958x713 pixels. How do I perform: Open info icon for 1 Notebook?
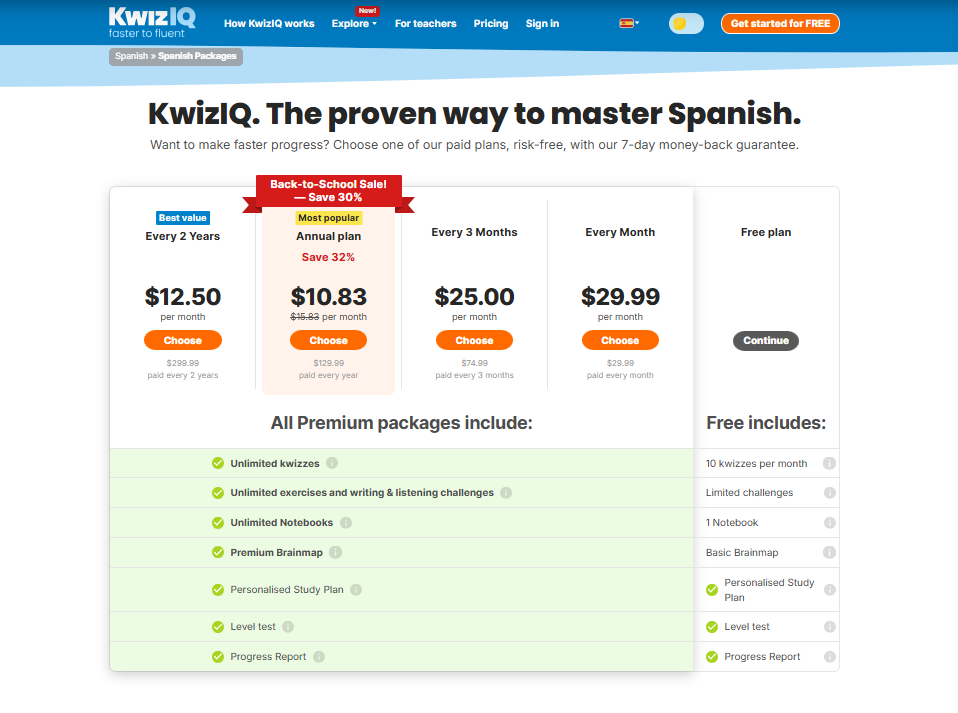(829, 522)
